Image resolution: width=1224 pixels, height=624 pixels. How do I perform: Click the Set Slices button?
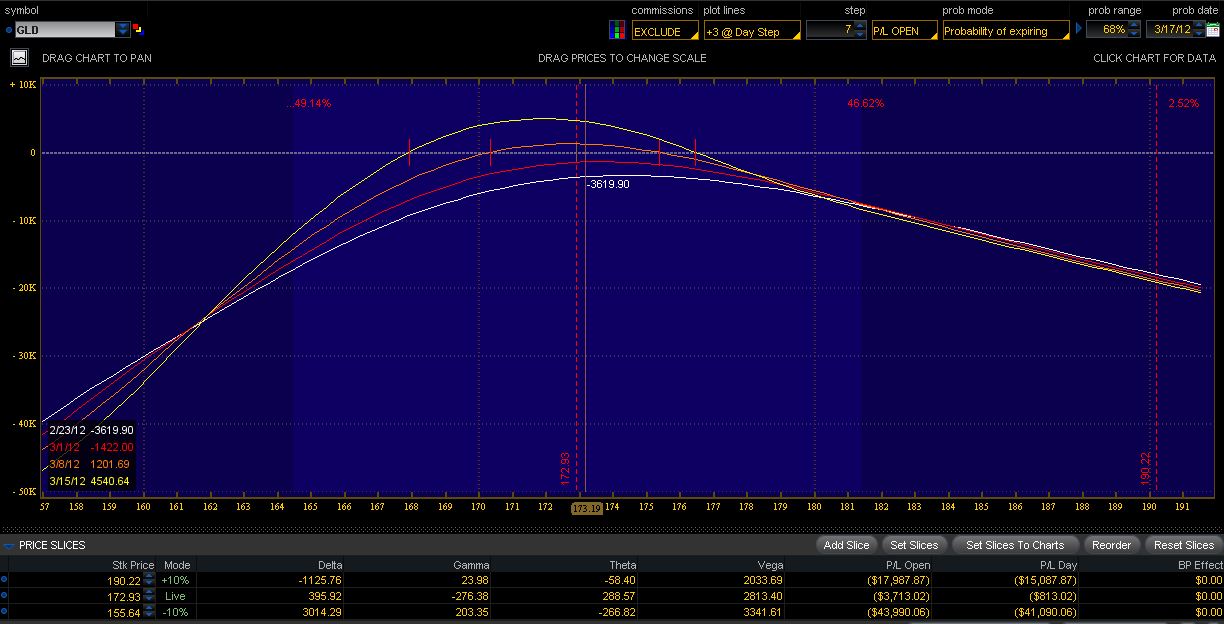point(914,545)
